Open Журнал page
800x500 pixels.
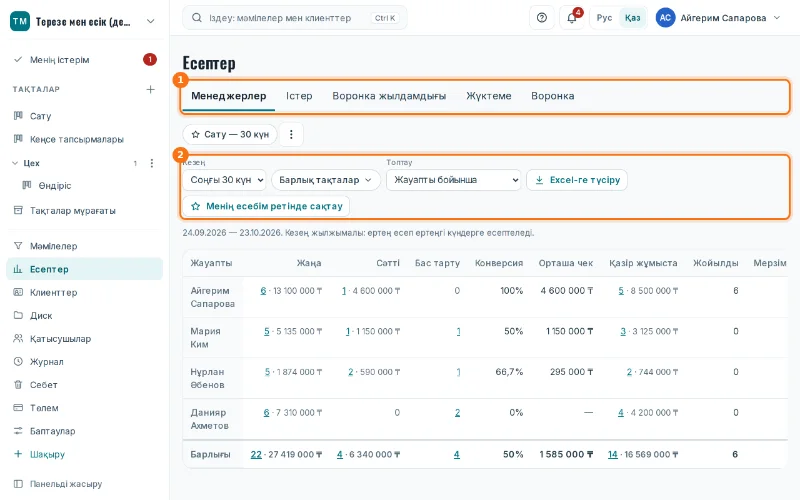[84, 362]
